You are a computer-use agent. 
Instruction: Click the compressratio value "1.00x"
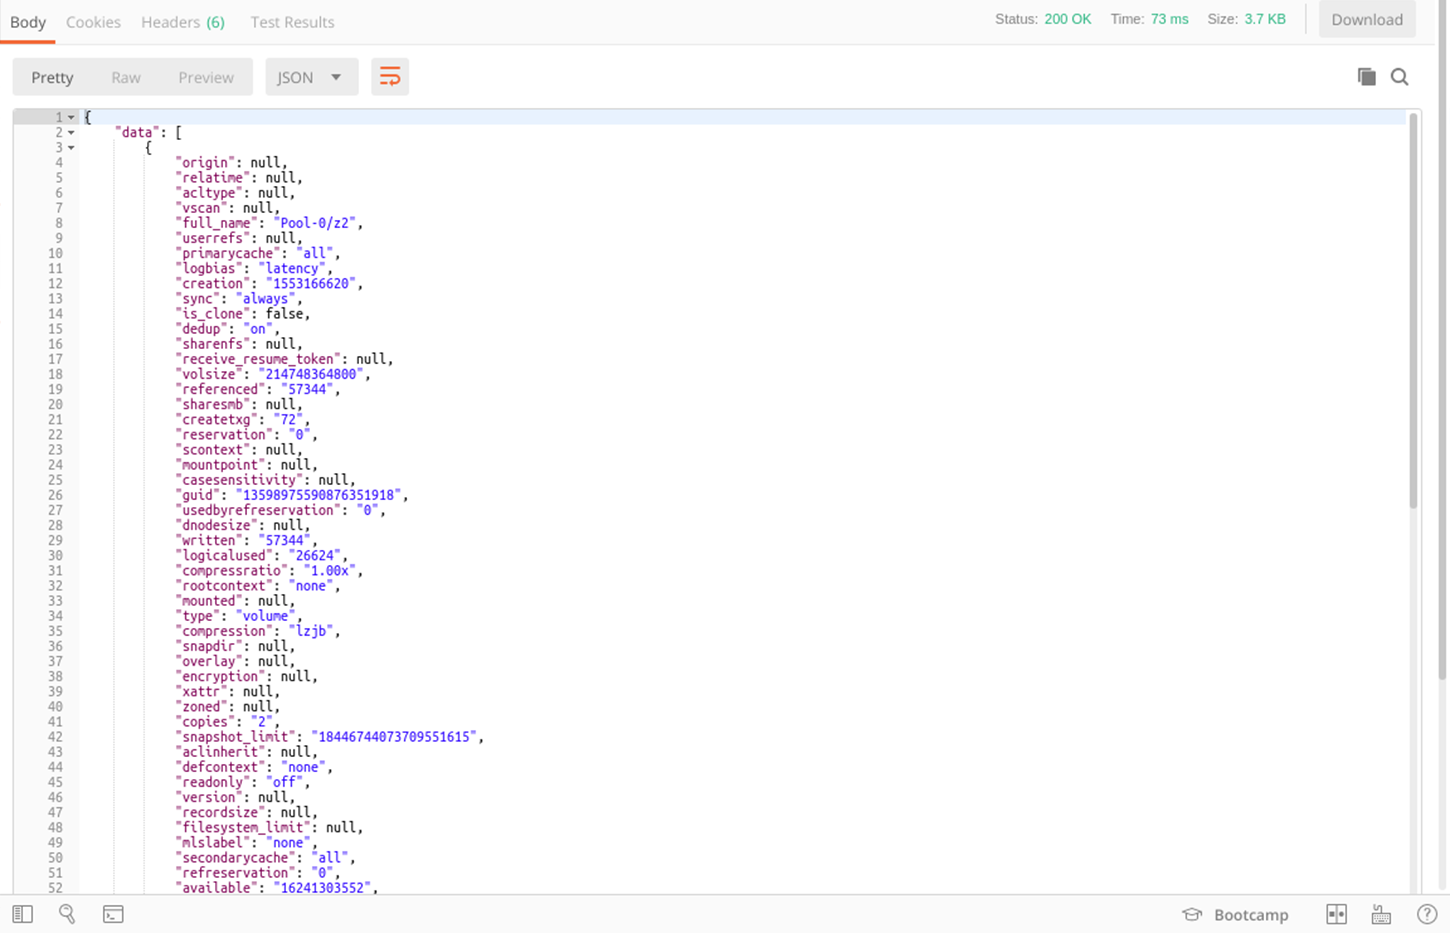[331, 570]
